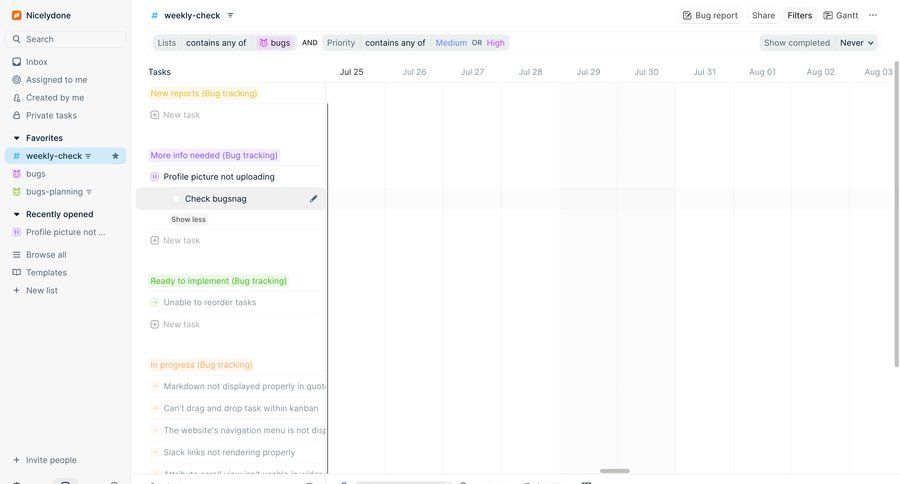Open the Bug report form
The width and height of the screenshot is (900, 484).
[x=710, y=15]
